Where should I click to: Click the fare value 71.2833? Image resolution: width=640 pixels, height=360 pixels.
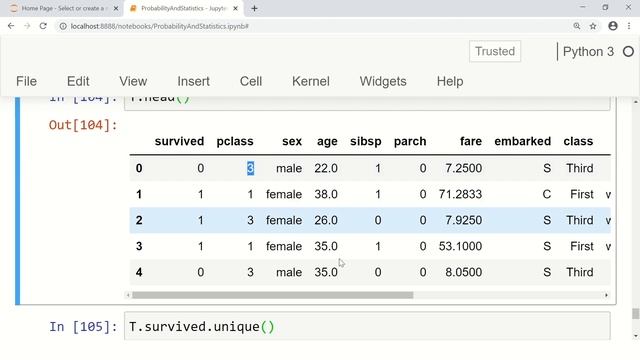coord(460,194)
